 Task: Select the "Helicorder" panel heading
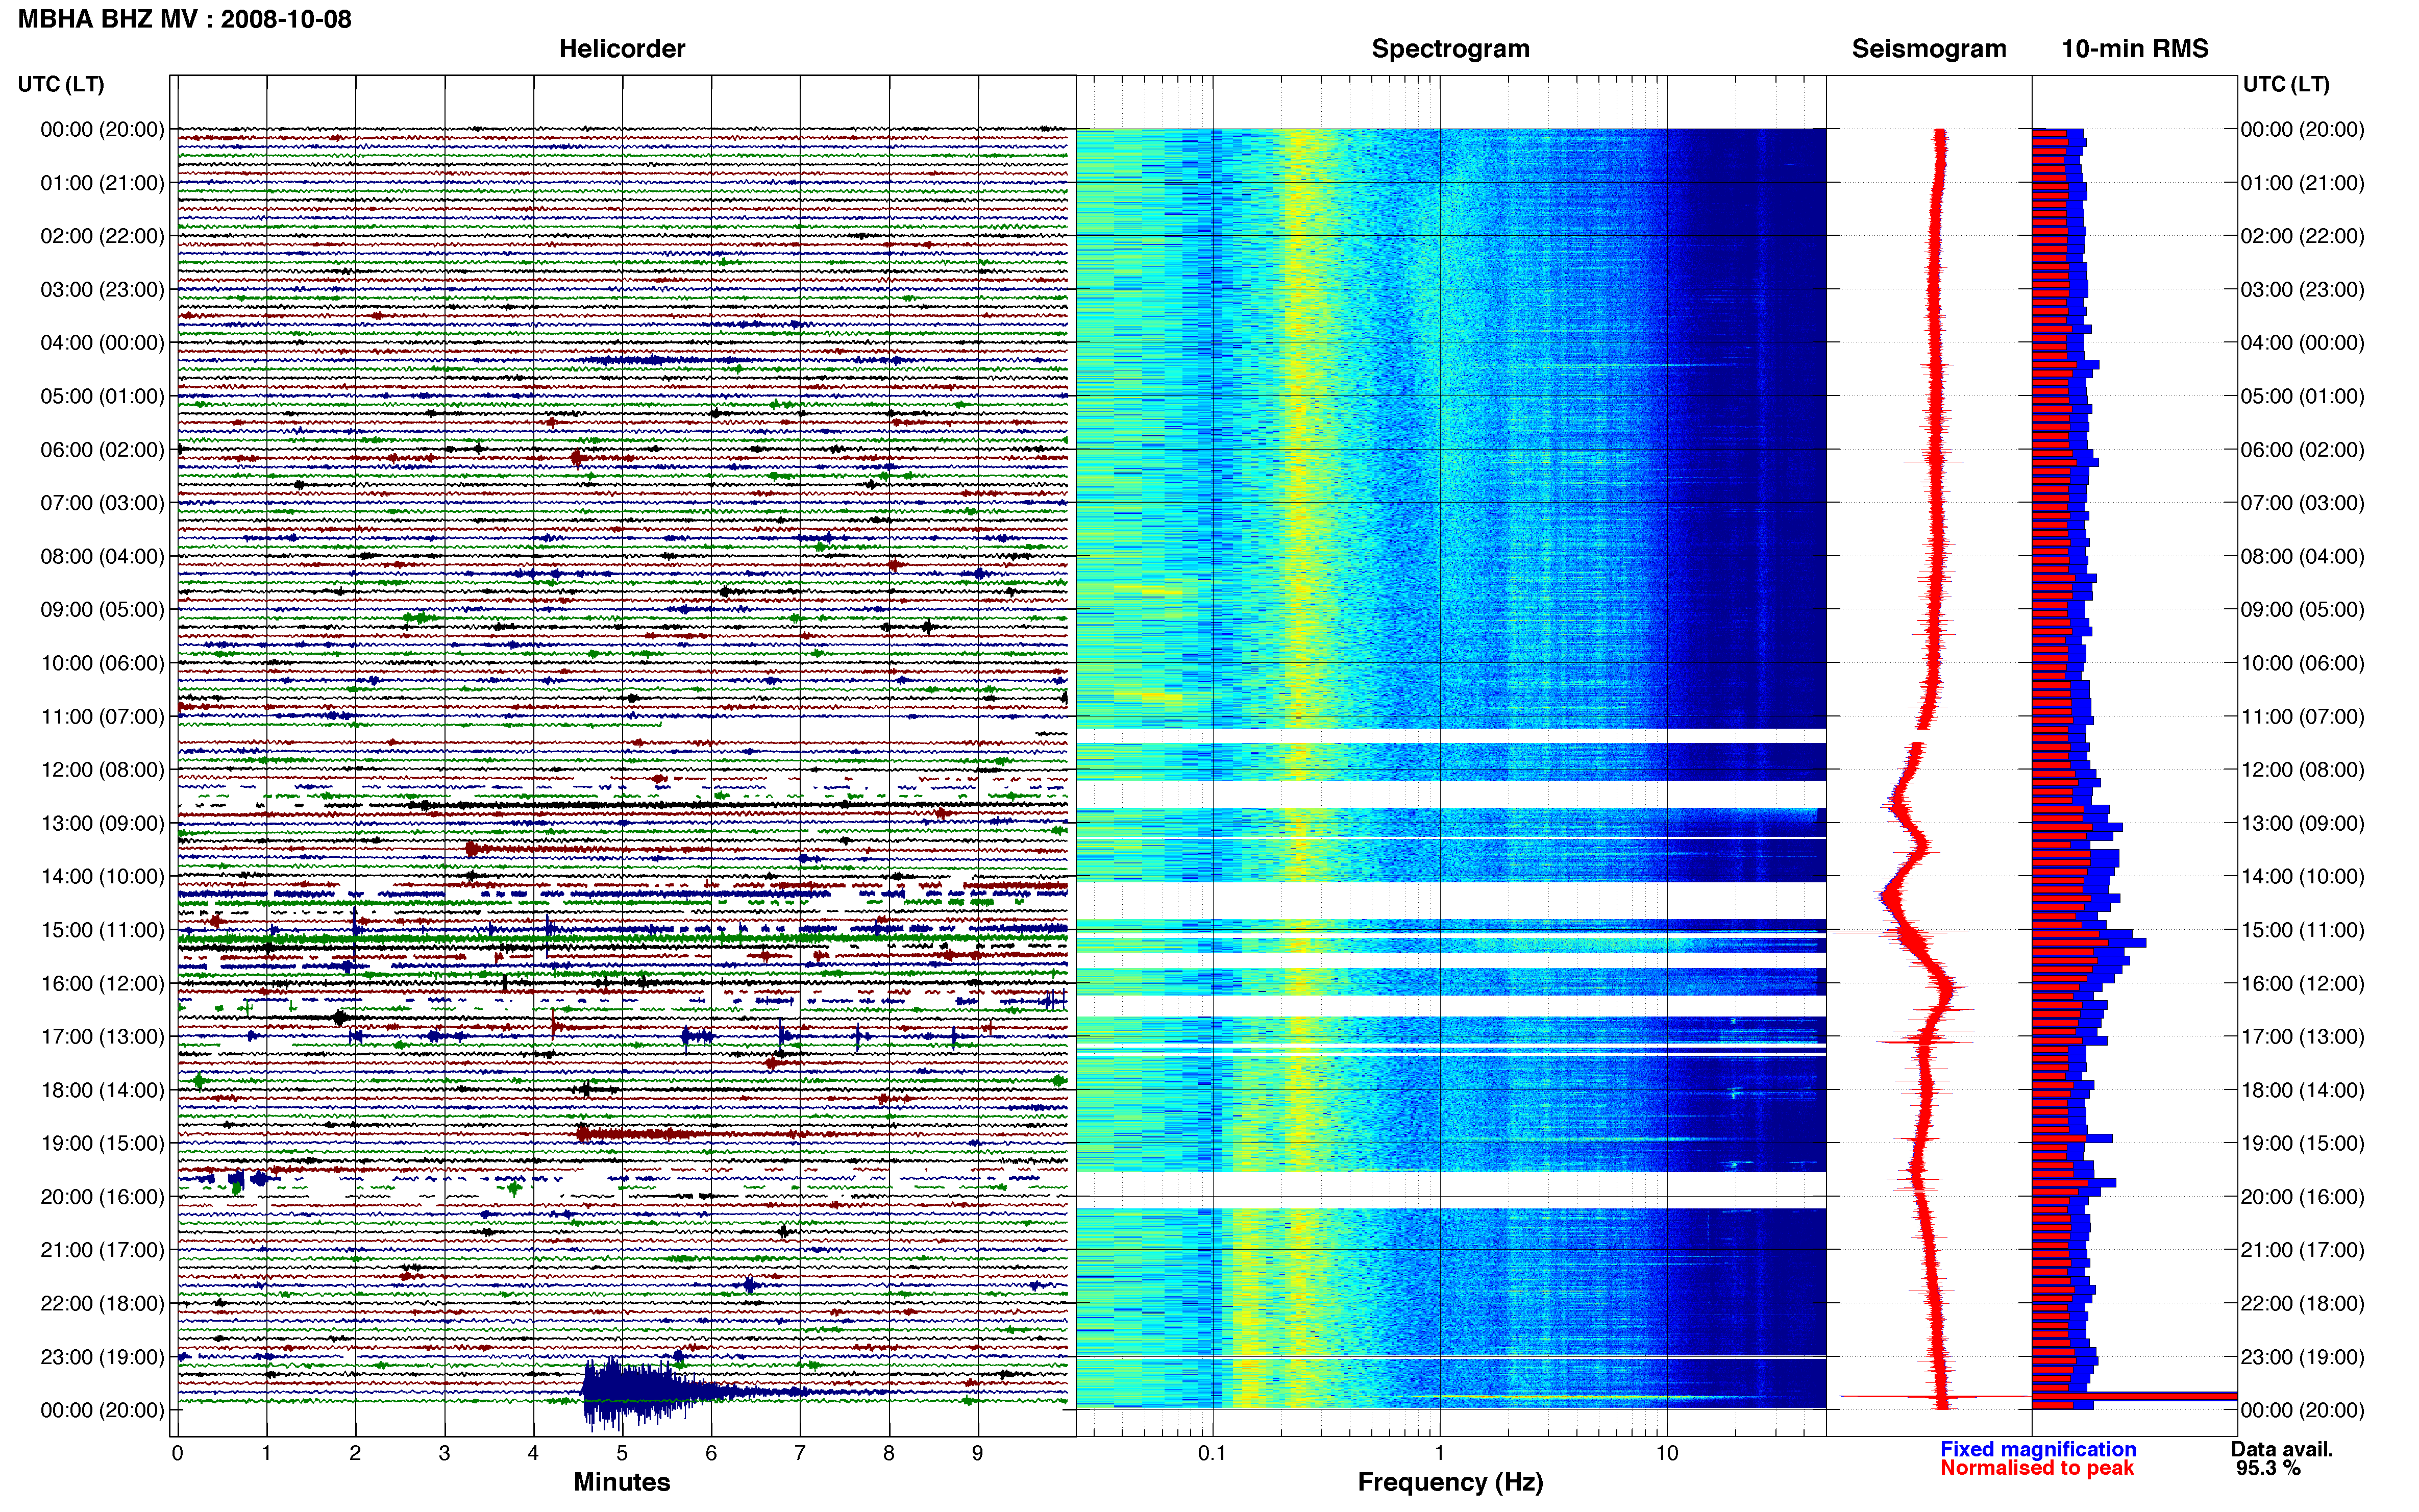622,49
